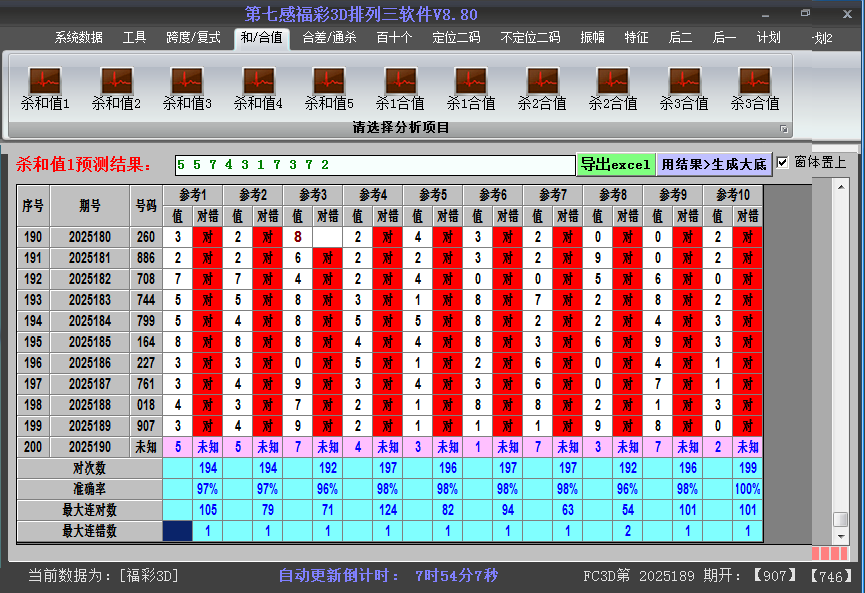Click the table scrollbar up arrow
Viewport: 865px width, 593px height.
tap(841, 187)
